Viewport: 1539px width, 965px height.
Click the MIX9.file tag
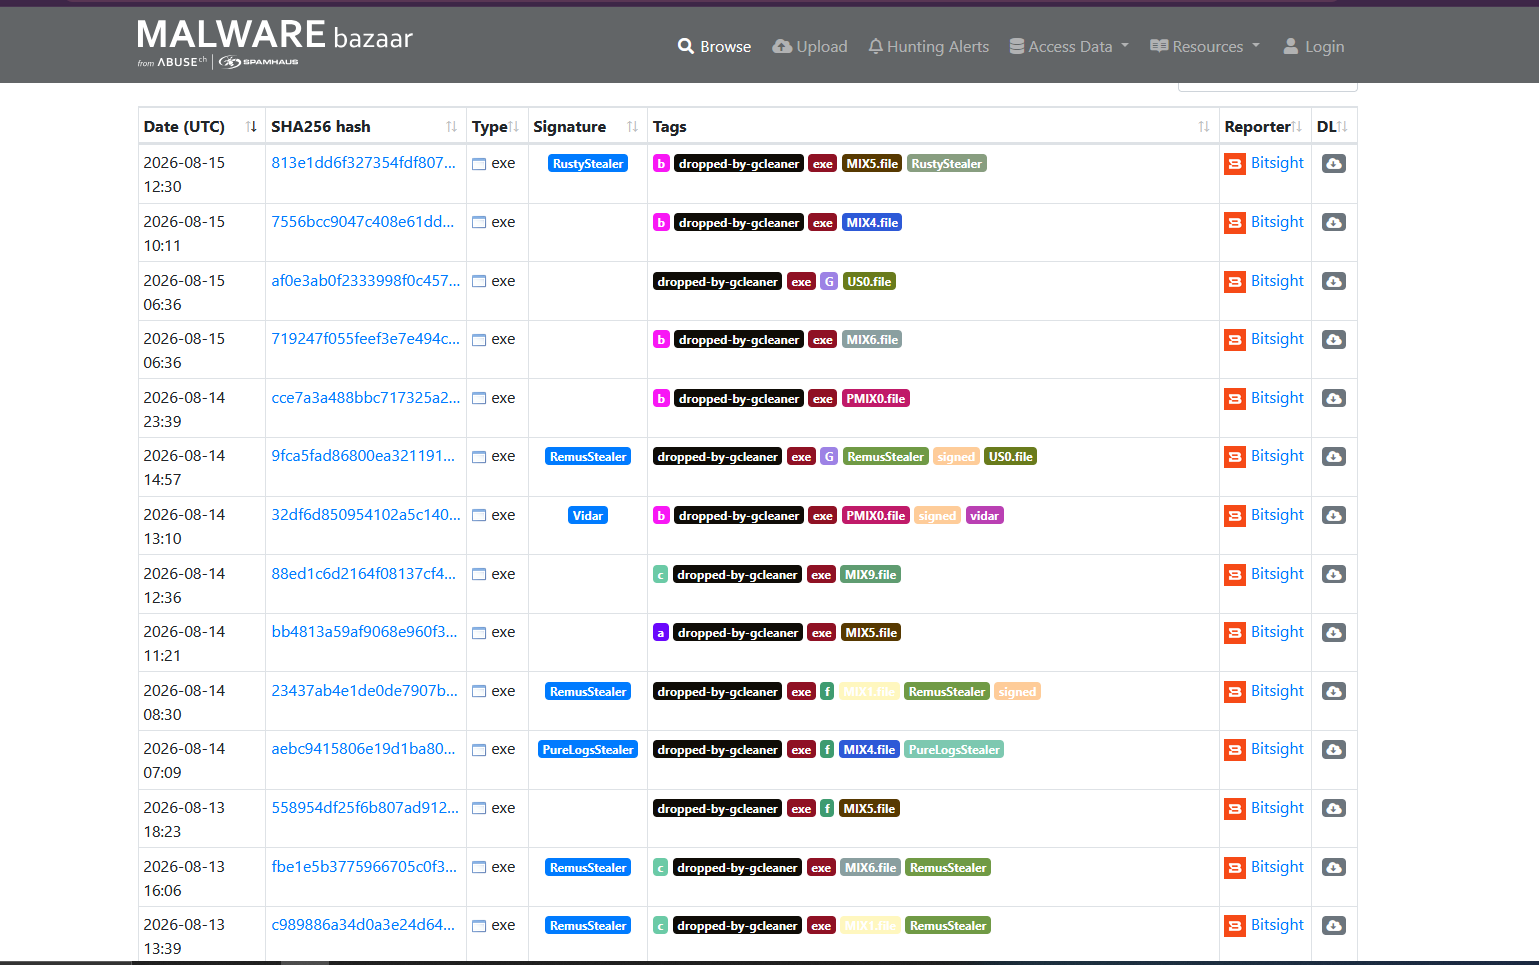click(x=870, y=575)
